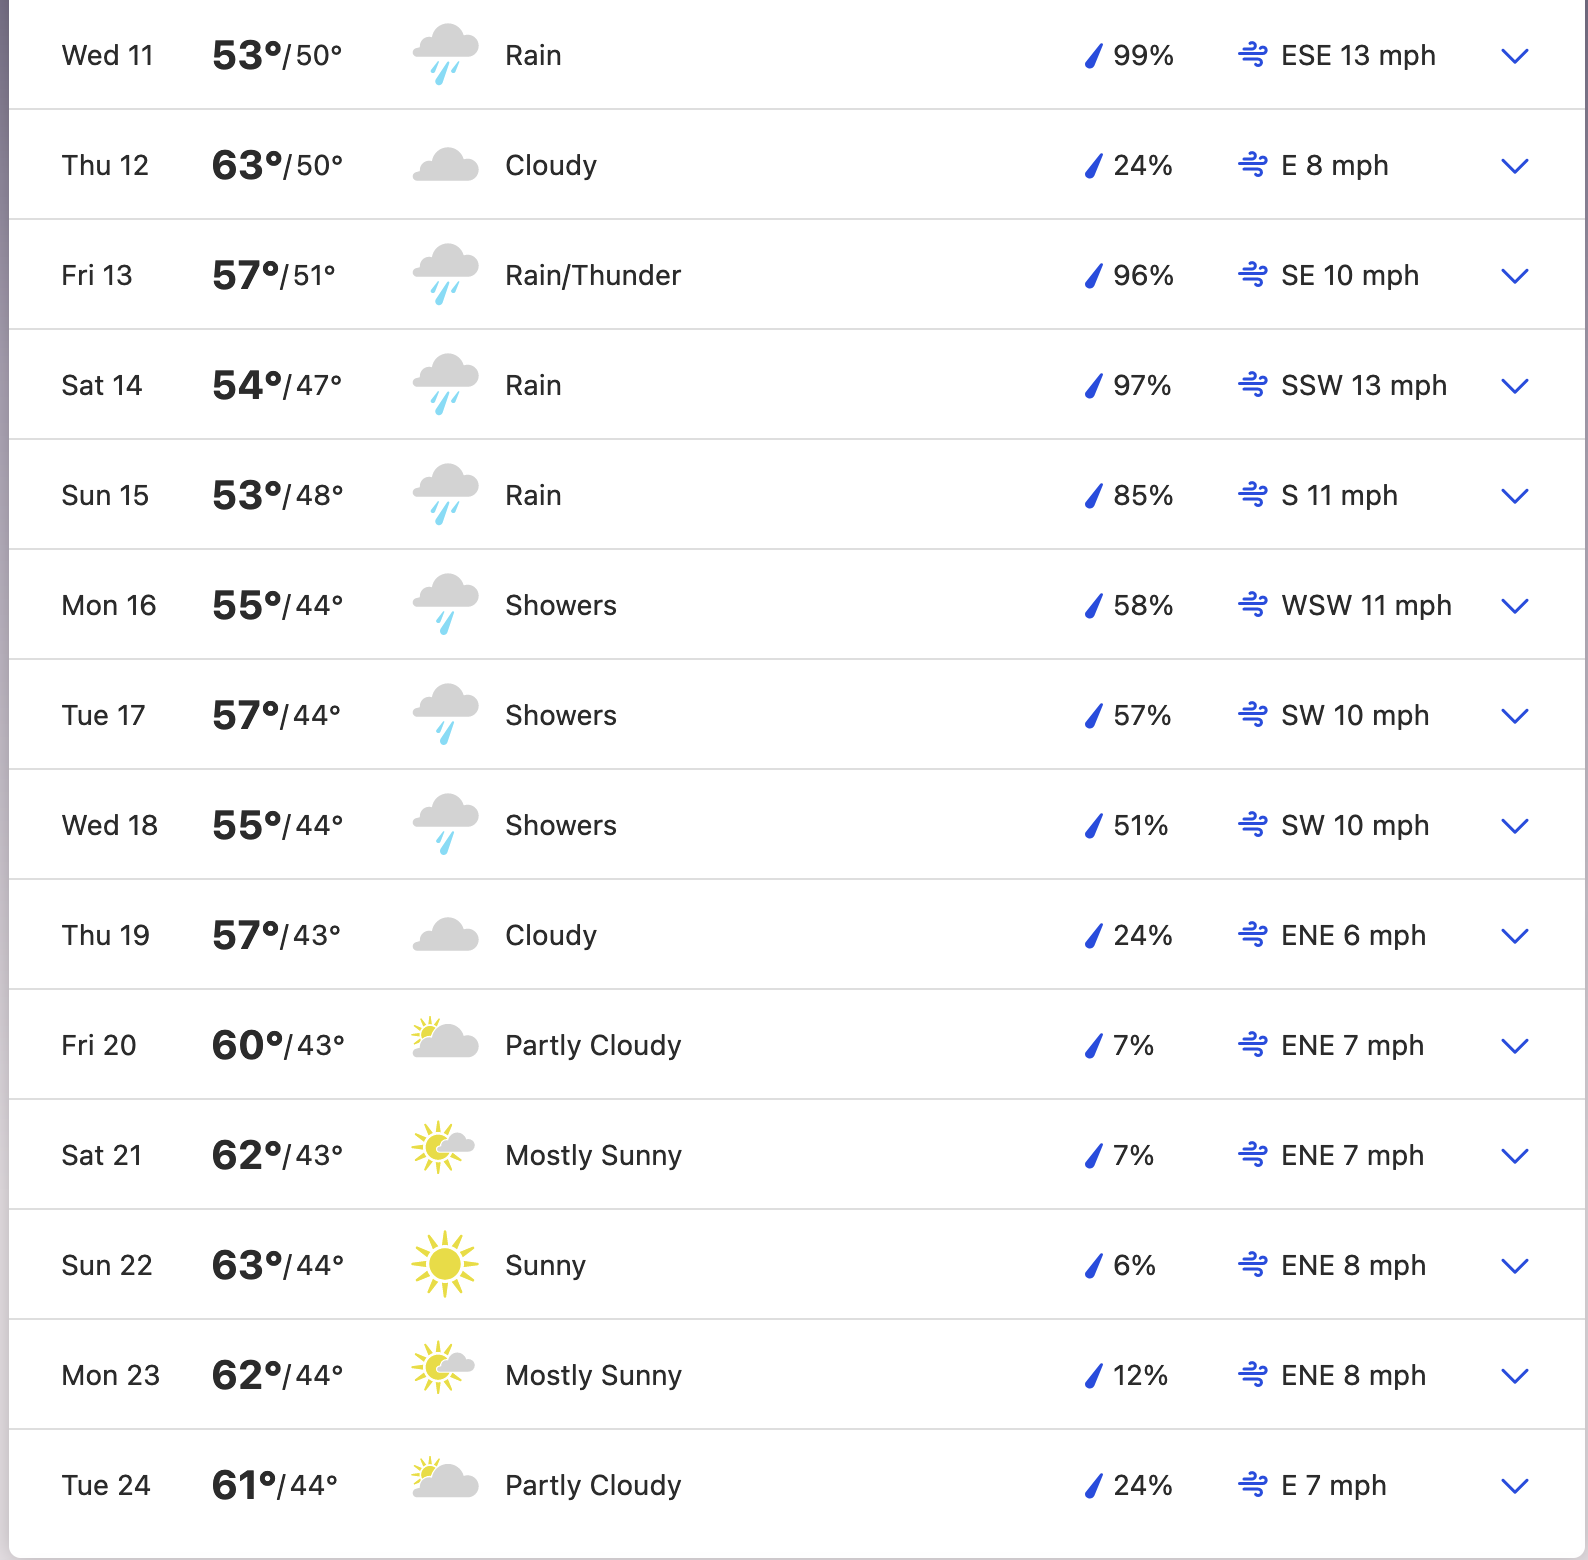Viewport: 1588px width, 1560px height.
Task: Click the raindrop icon beside 85% on Sun 15
Action: [x=1094, y=495]
